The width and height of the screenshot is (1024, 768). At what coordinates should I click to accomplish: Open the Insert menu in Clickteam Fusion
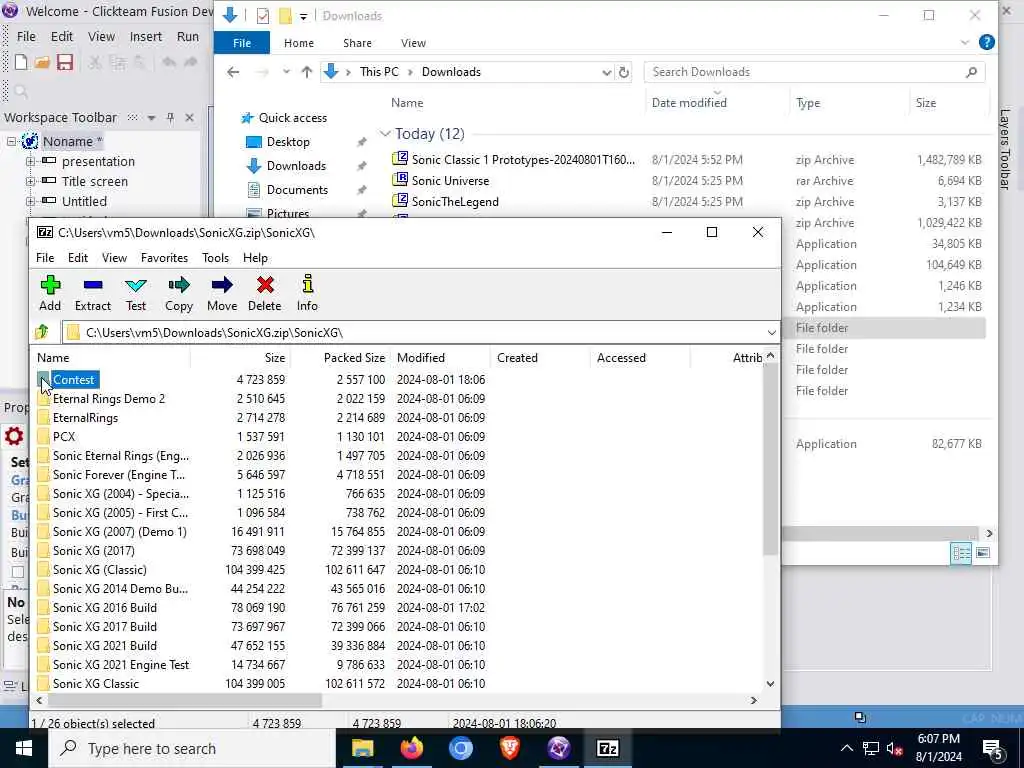[x=146, y=37]
